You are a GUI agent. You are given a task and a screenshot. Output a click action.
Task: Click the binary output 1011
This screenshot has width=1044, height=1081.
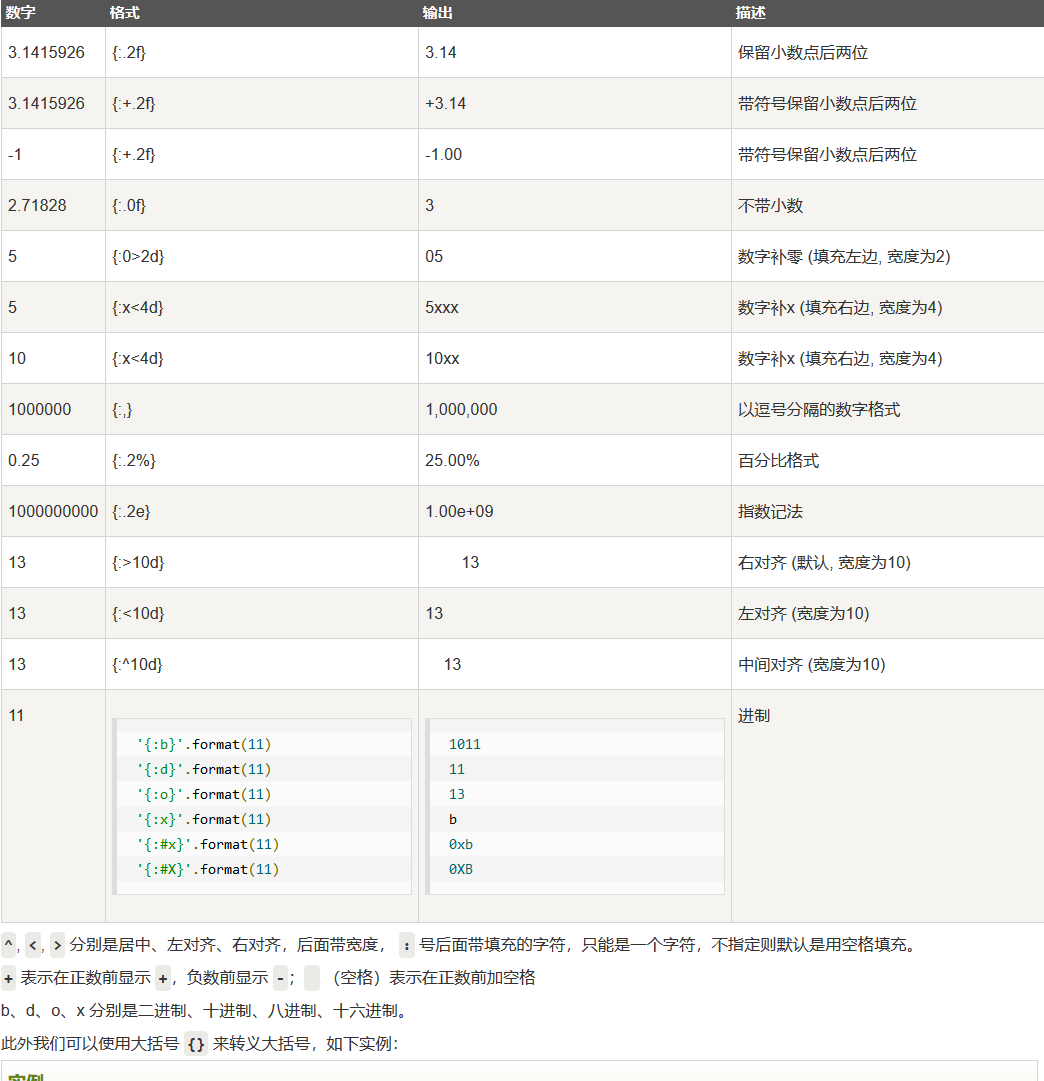click(x=465, y=745)
